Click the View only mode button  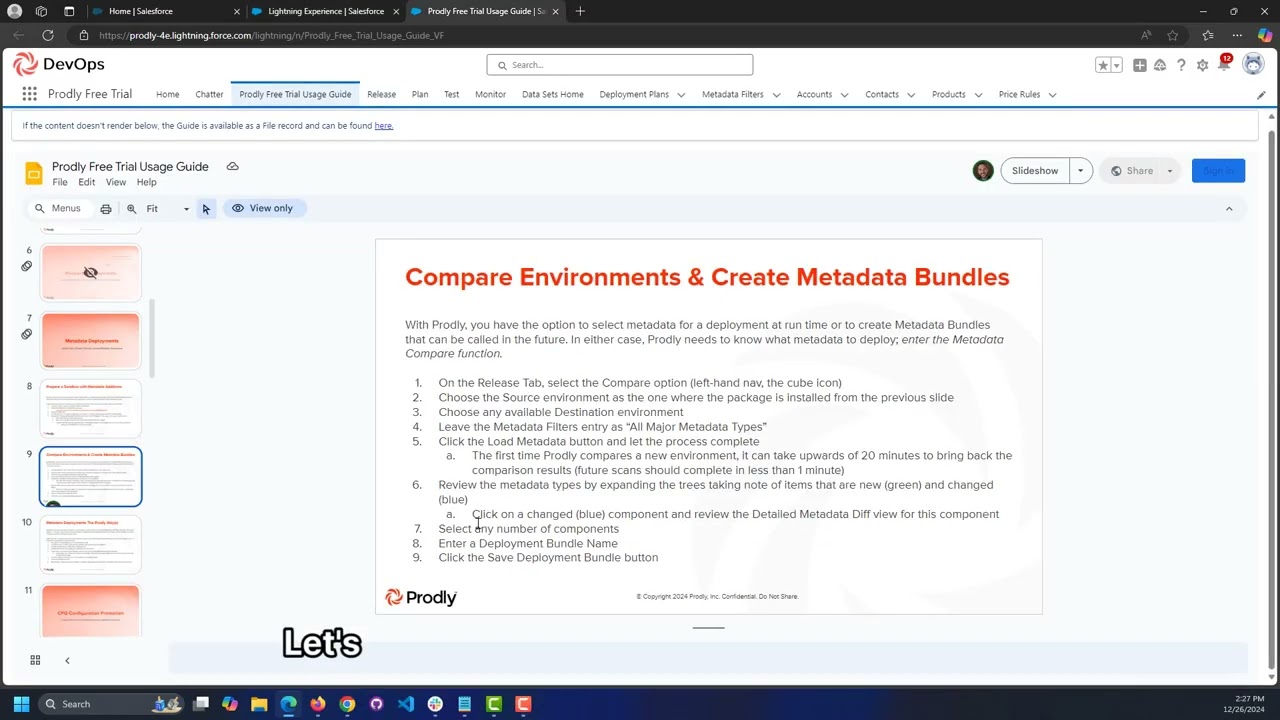(263, 208)
